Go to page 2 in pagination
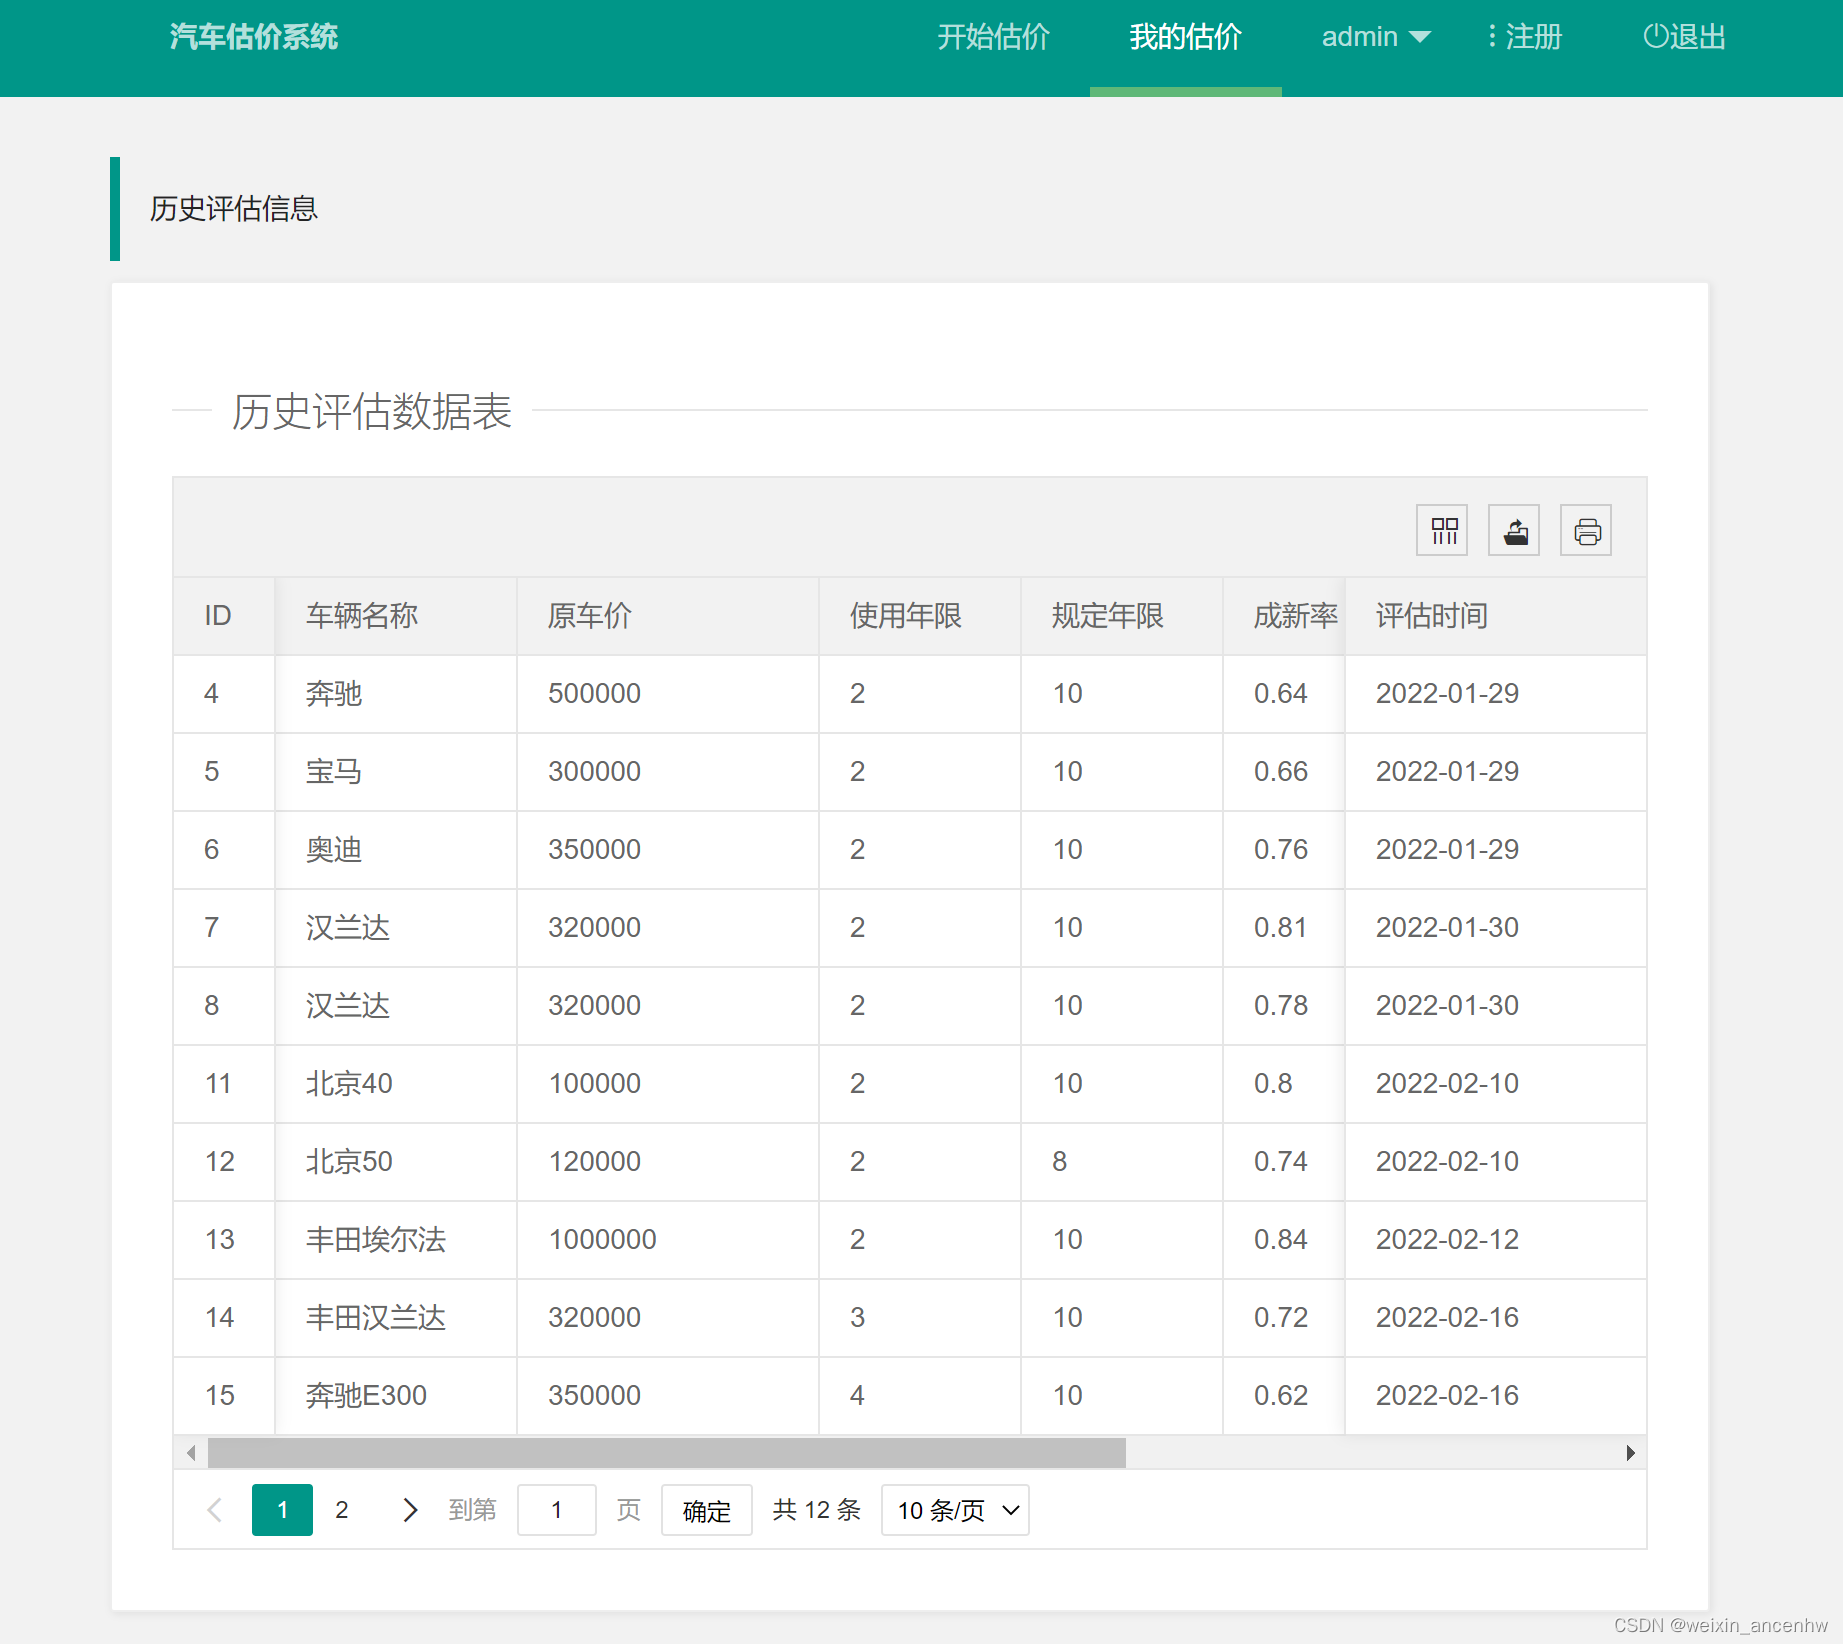This screenshot has width=1843, height=1644. click(342, 1510)
